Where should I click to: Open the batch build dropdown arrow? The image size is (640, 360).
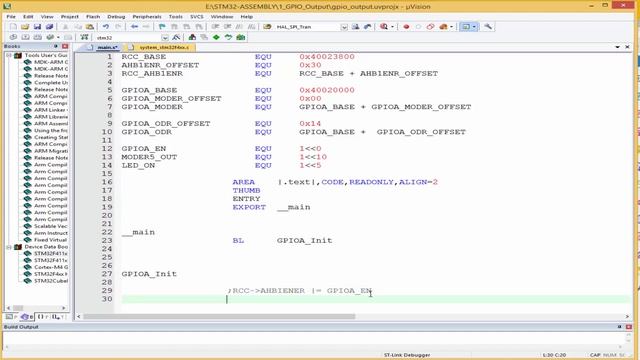coord(58,37)
